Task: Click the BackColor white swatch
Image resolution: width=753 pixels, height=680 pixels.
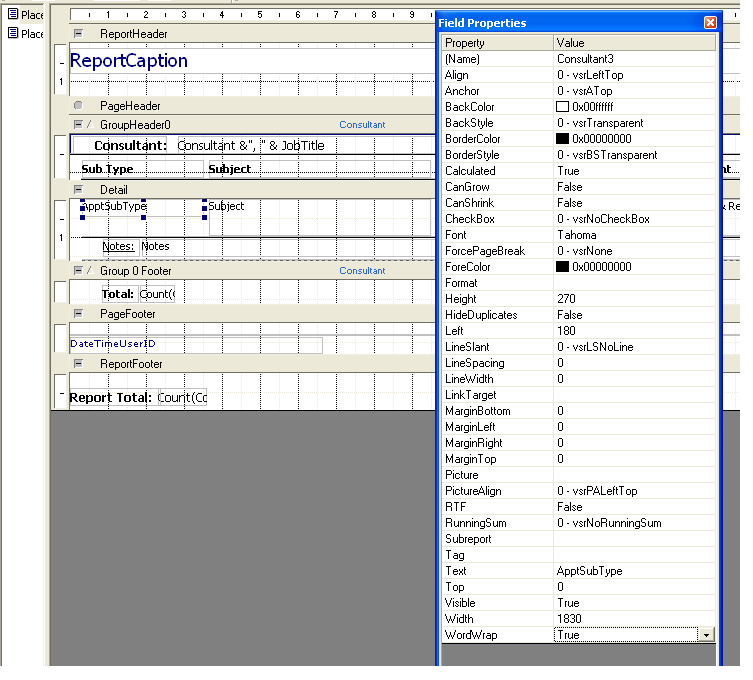Action: tap(562, 107)
